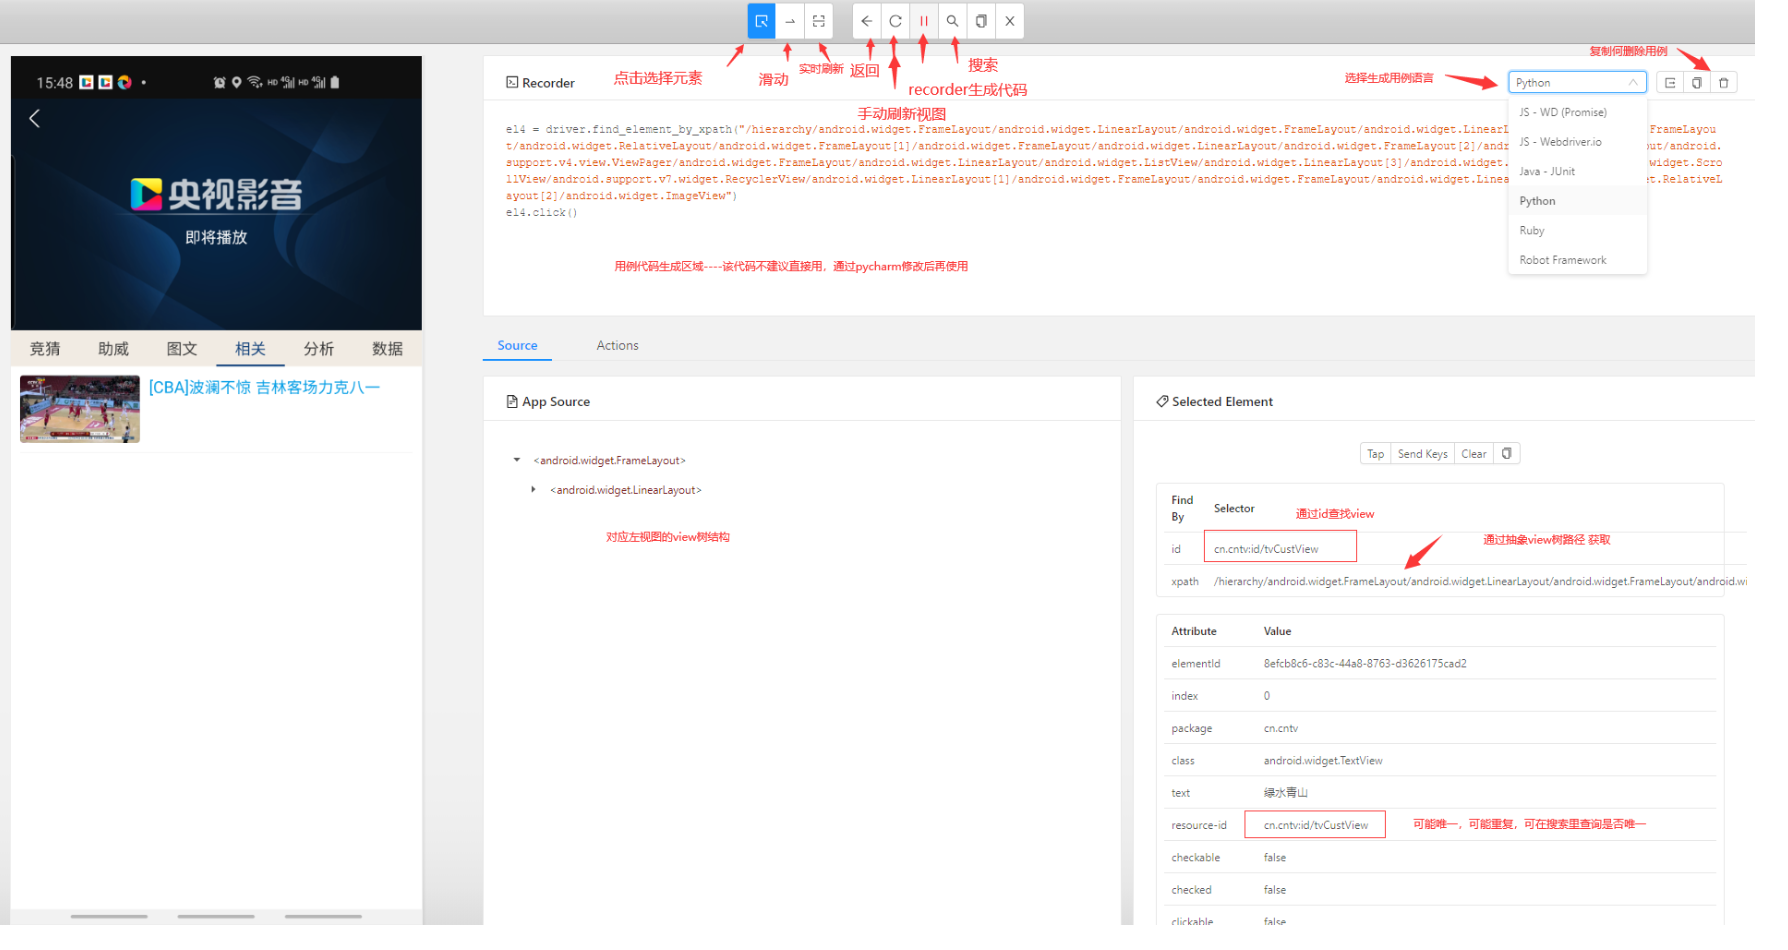Copy XML source to clipboard toolbar icon

click(x=981, y=21)
